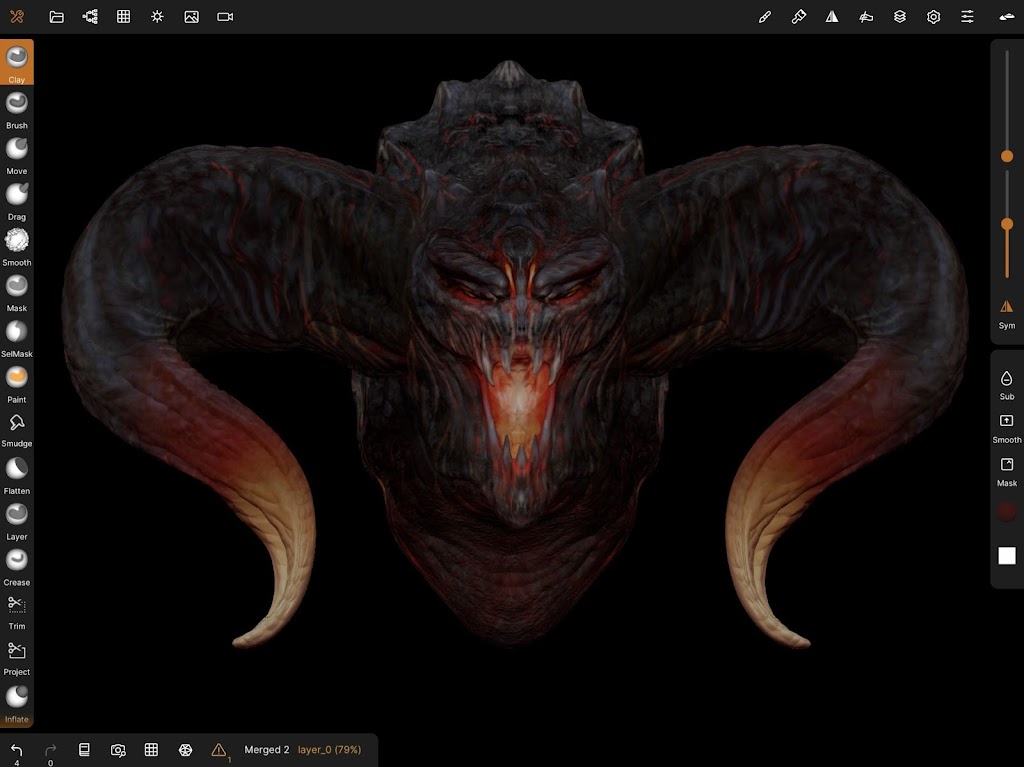Viewport: 1024px width, 767px height.
Task: Click the yellow warning triangle indicator
Action: click(219, 750)
